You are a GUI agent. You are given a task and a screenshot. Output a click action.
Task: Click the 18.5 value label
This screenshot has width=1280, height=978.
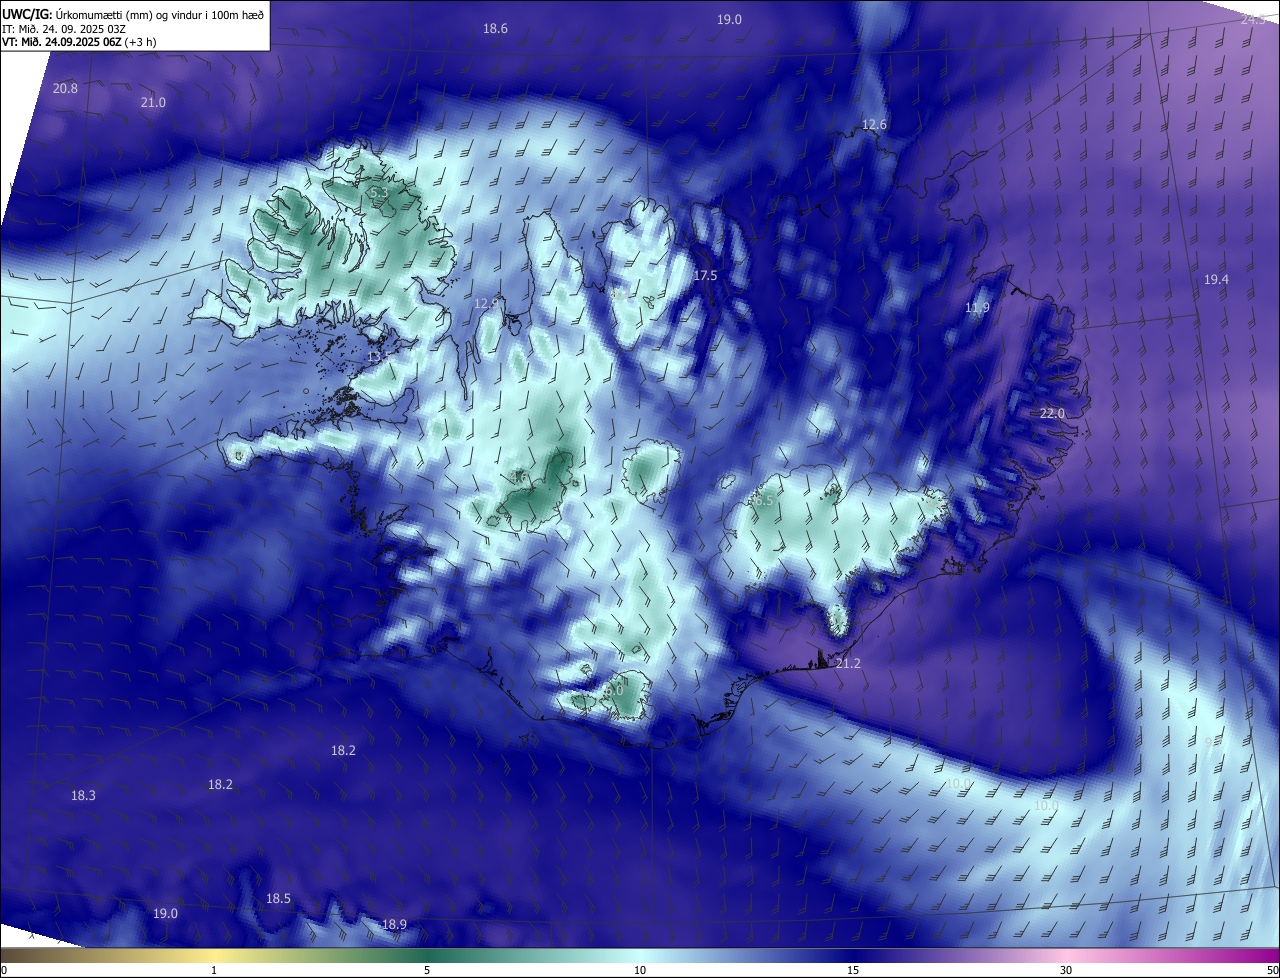(278, 899)
